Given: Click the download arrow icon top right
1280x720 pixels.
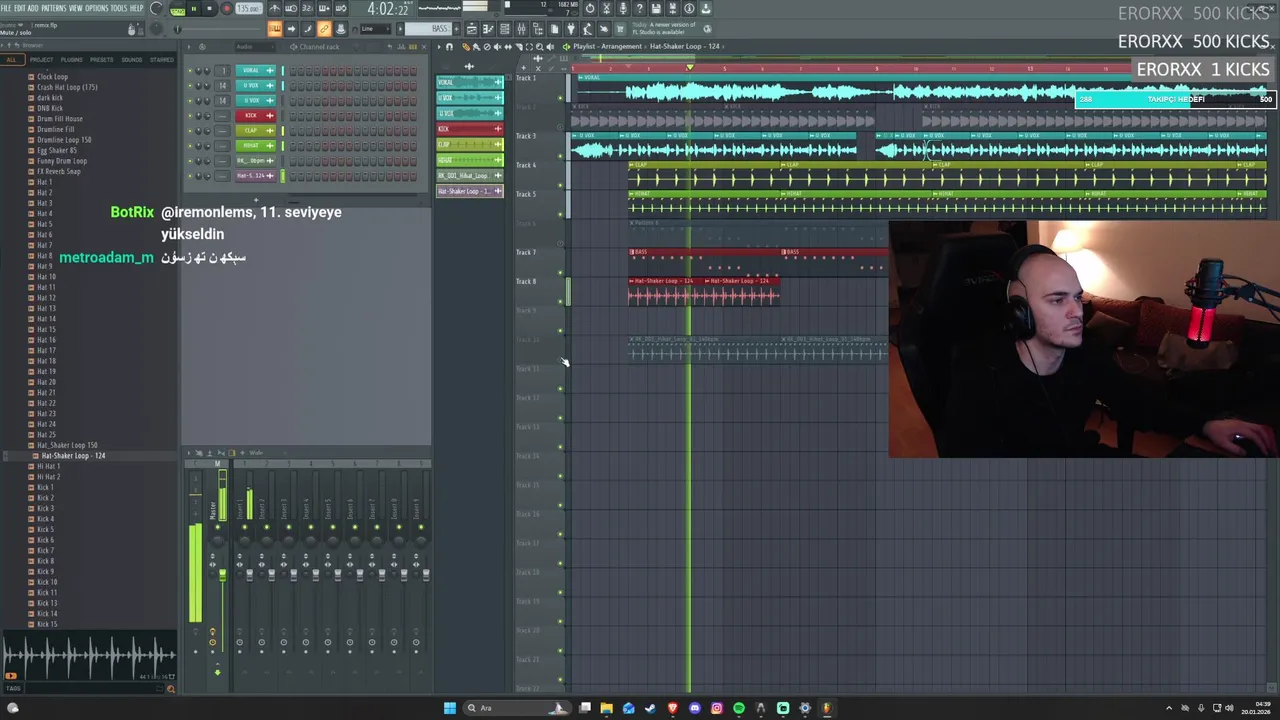Looking at the screenshot, I should pos(705,8).
